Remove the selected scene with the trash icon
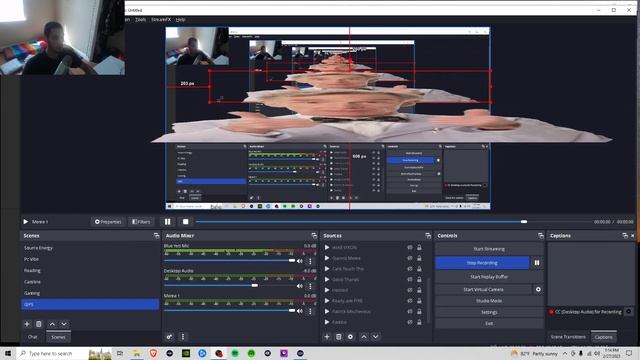This screenshot has width=640, height=360. tap(39, 324)
